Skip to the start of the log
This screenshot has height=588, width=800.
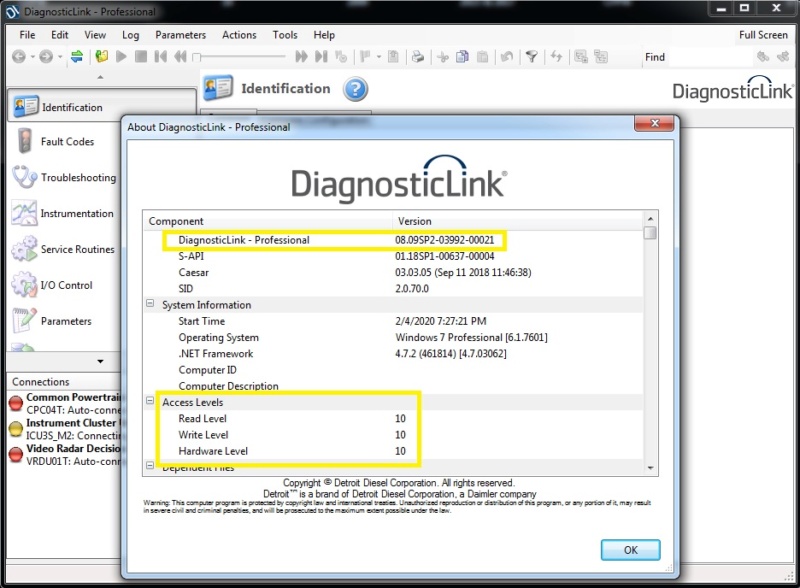click(x=161, y=57)
